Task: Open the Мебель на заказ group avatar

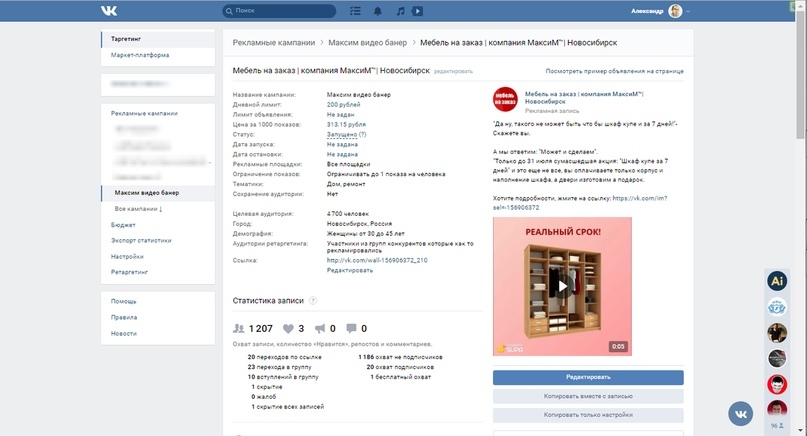Action: click(505, 99)
